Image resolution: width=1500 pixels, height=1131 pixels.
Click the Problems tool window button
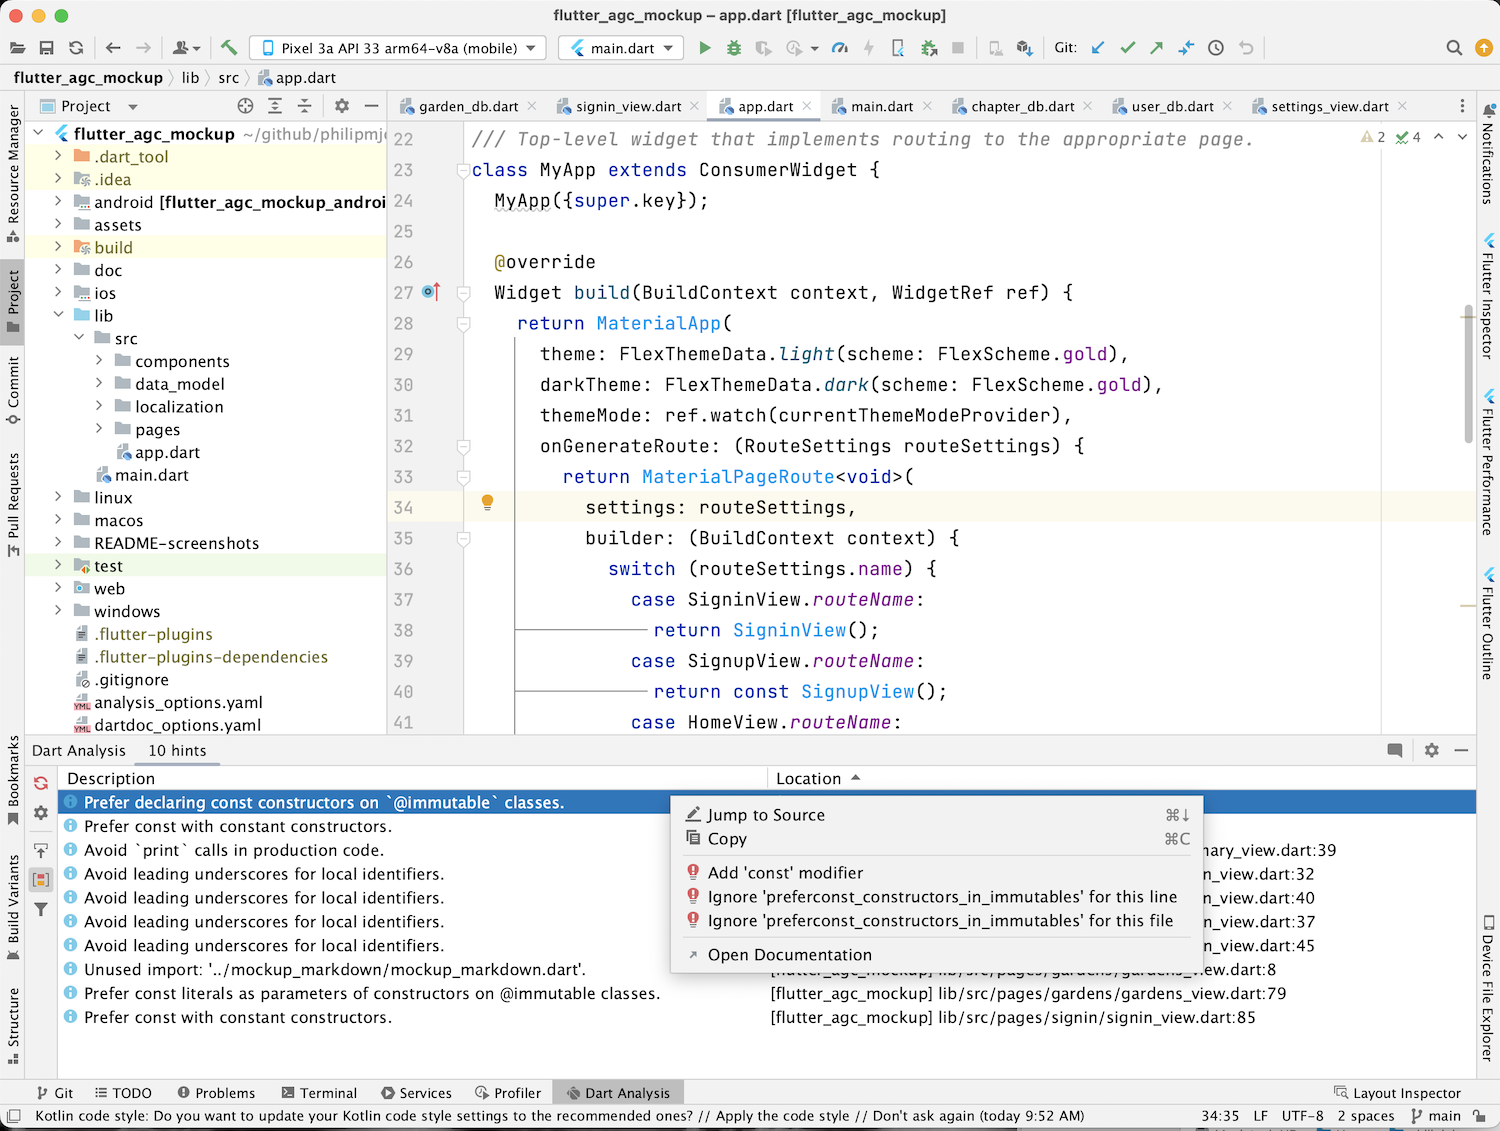pos(216,1093)
